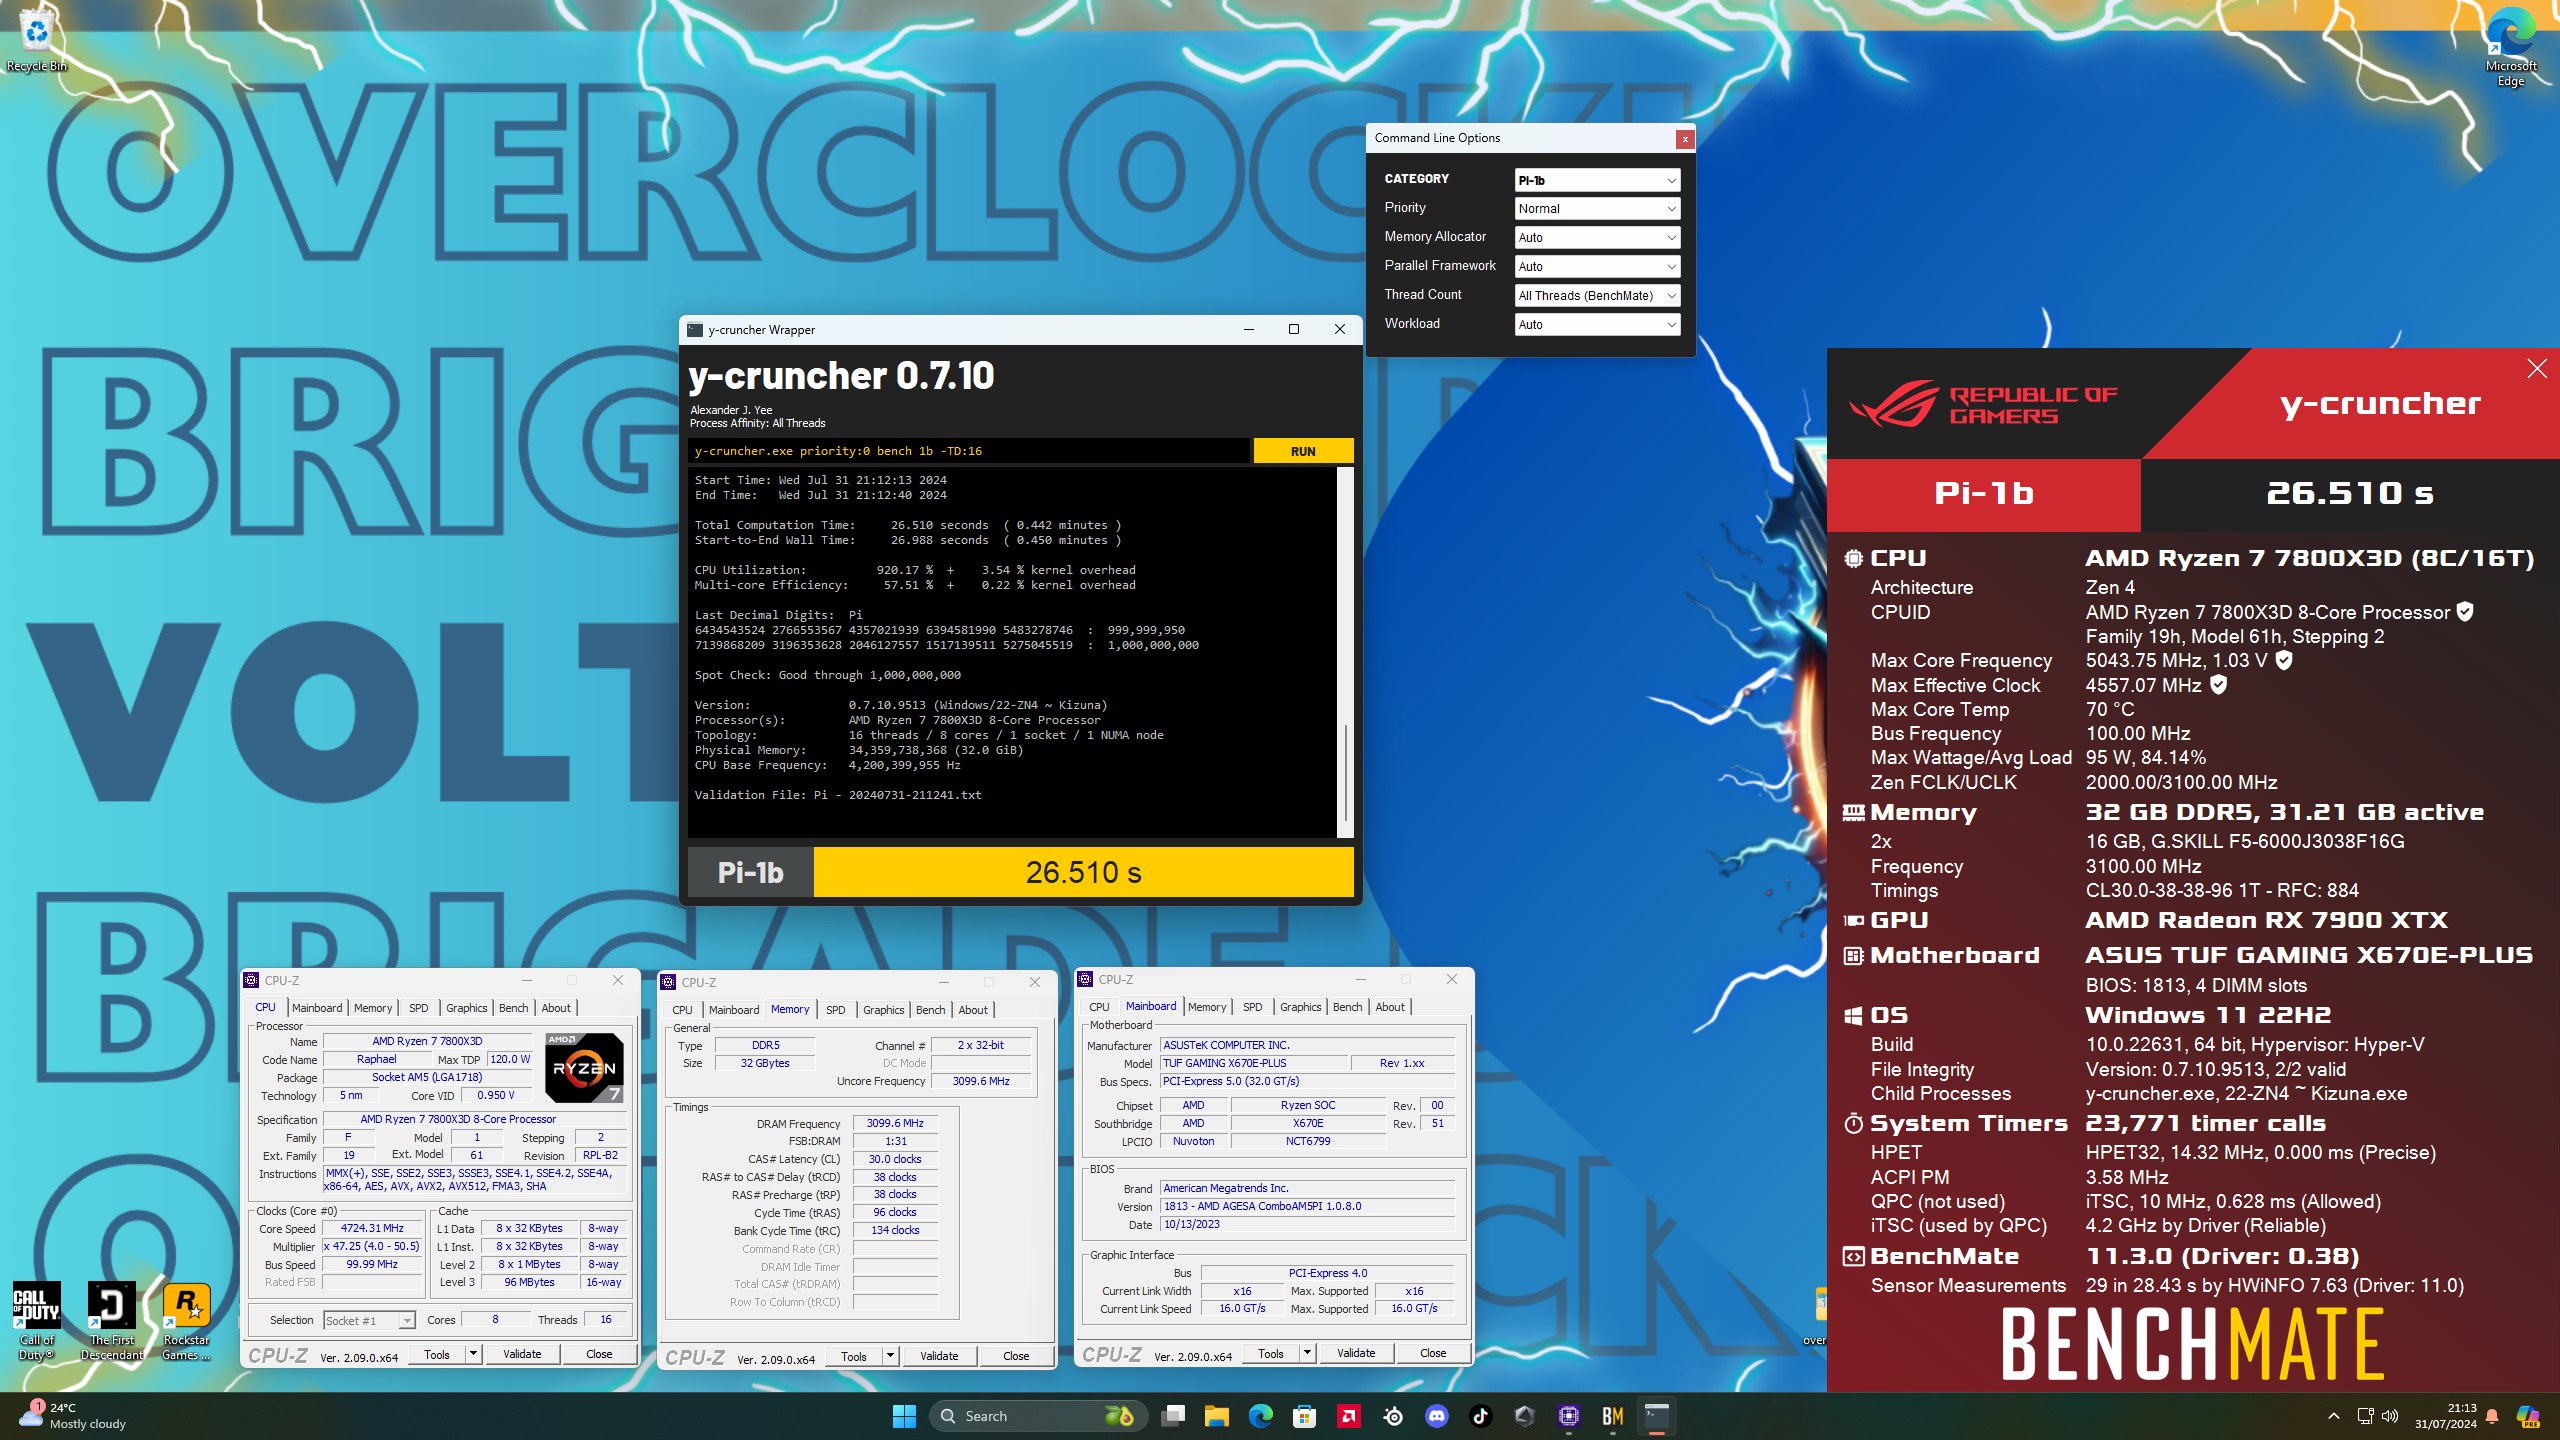Click Validate in CPU-Z Mainboard window
The image size is (2560, 1440).
[x=1356, y=1353]
